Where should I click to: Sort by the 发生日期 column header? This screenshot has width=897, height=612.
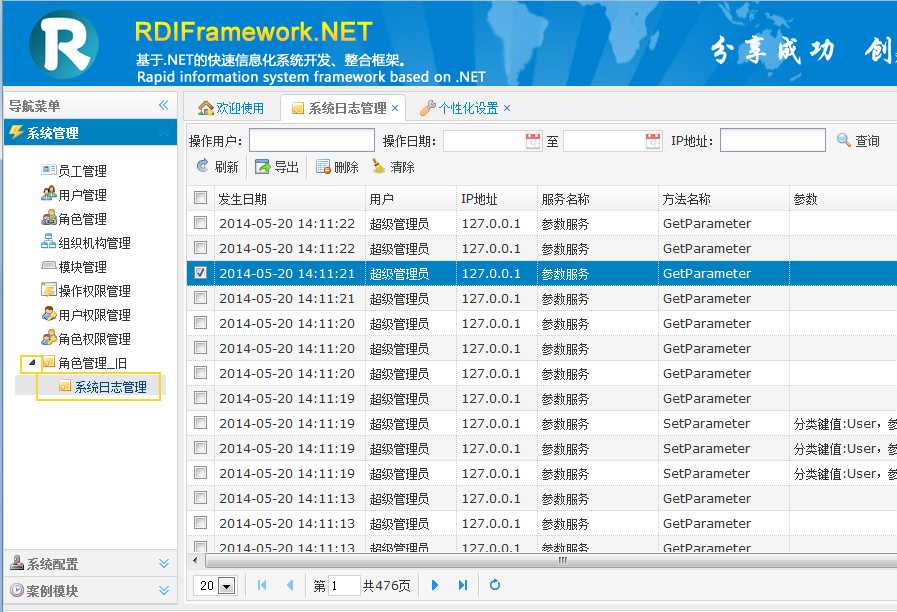289,198
